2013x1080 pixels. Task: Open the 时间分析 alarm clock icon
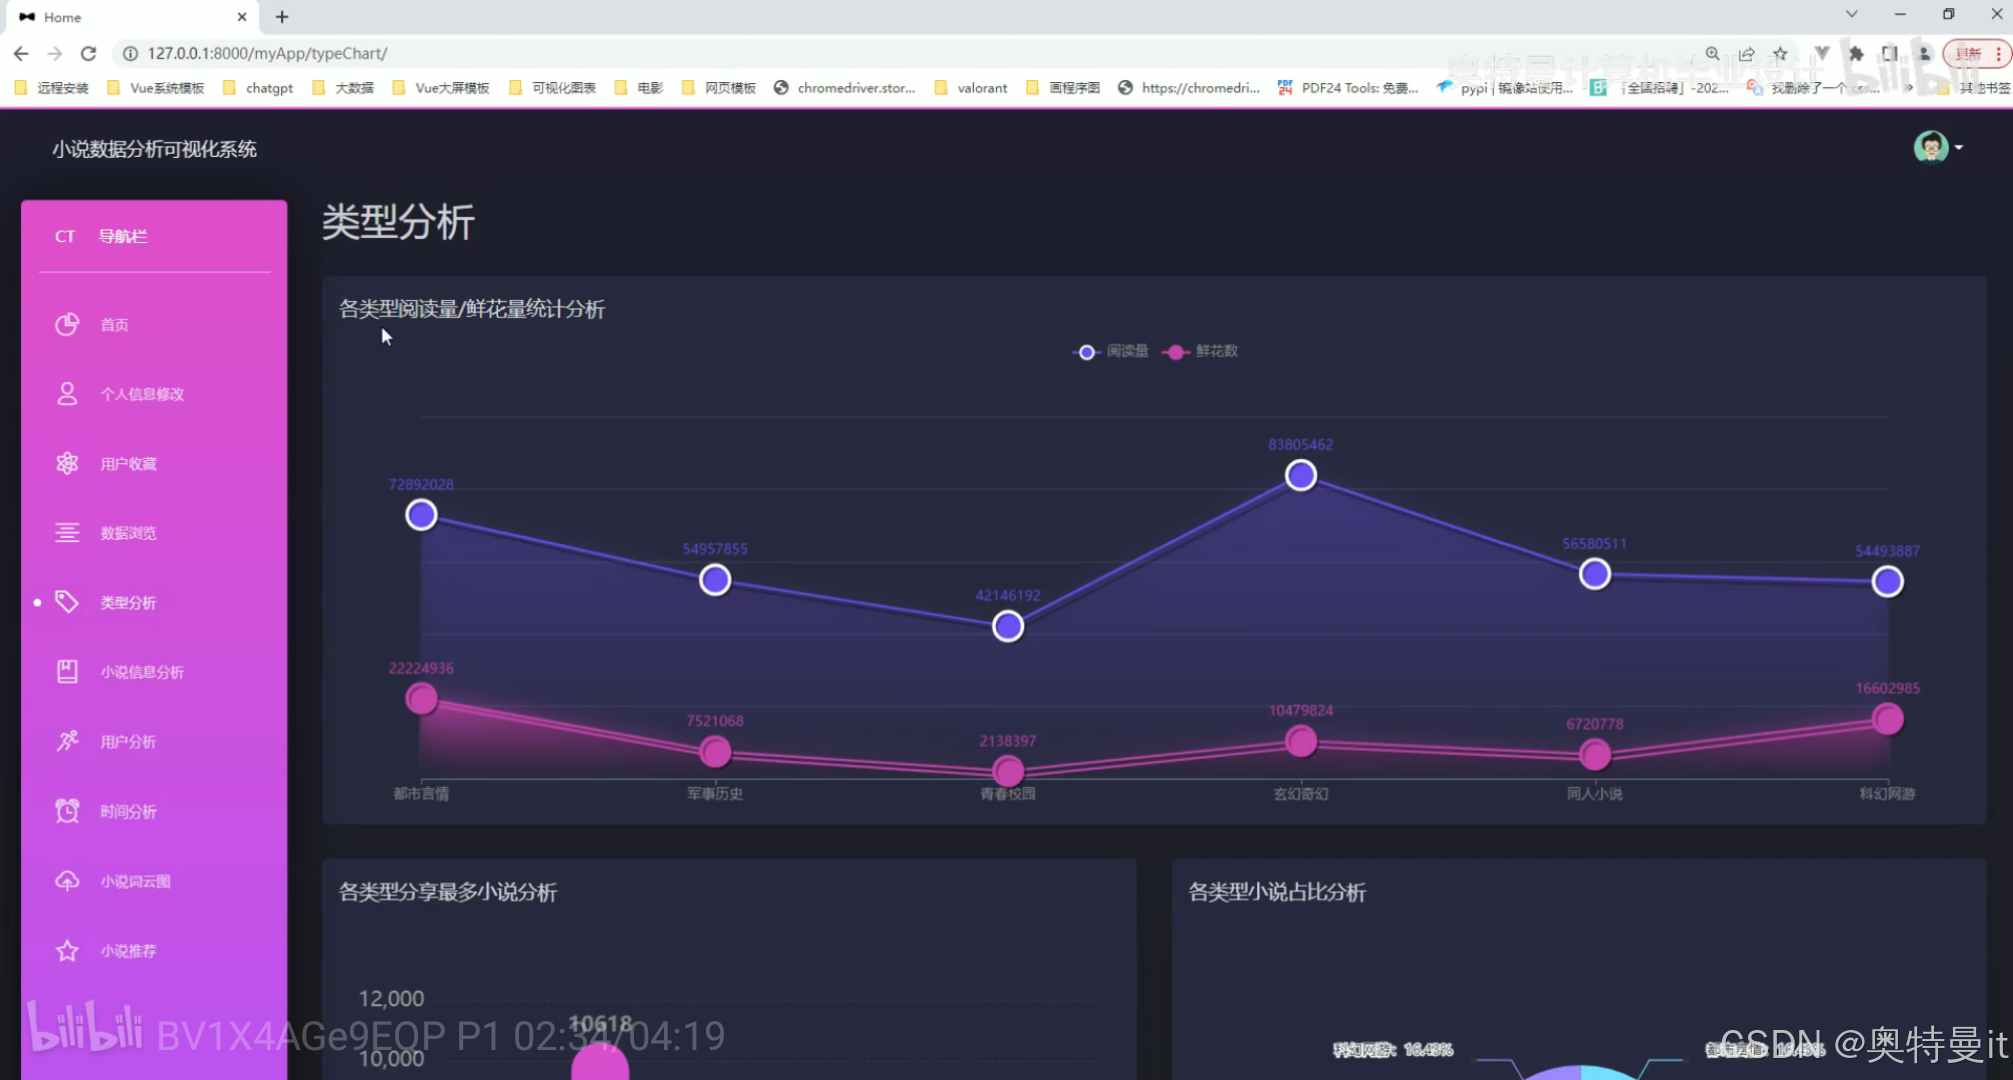[67, 811]
